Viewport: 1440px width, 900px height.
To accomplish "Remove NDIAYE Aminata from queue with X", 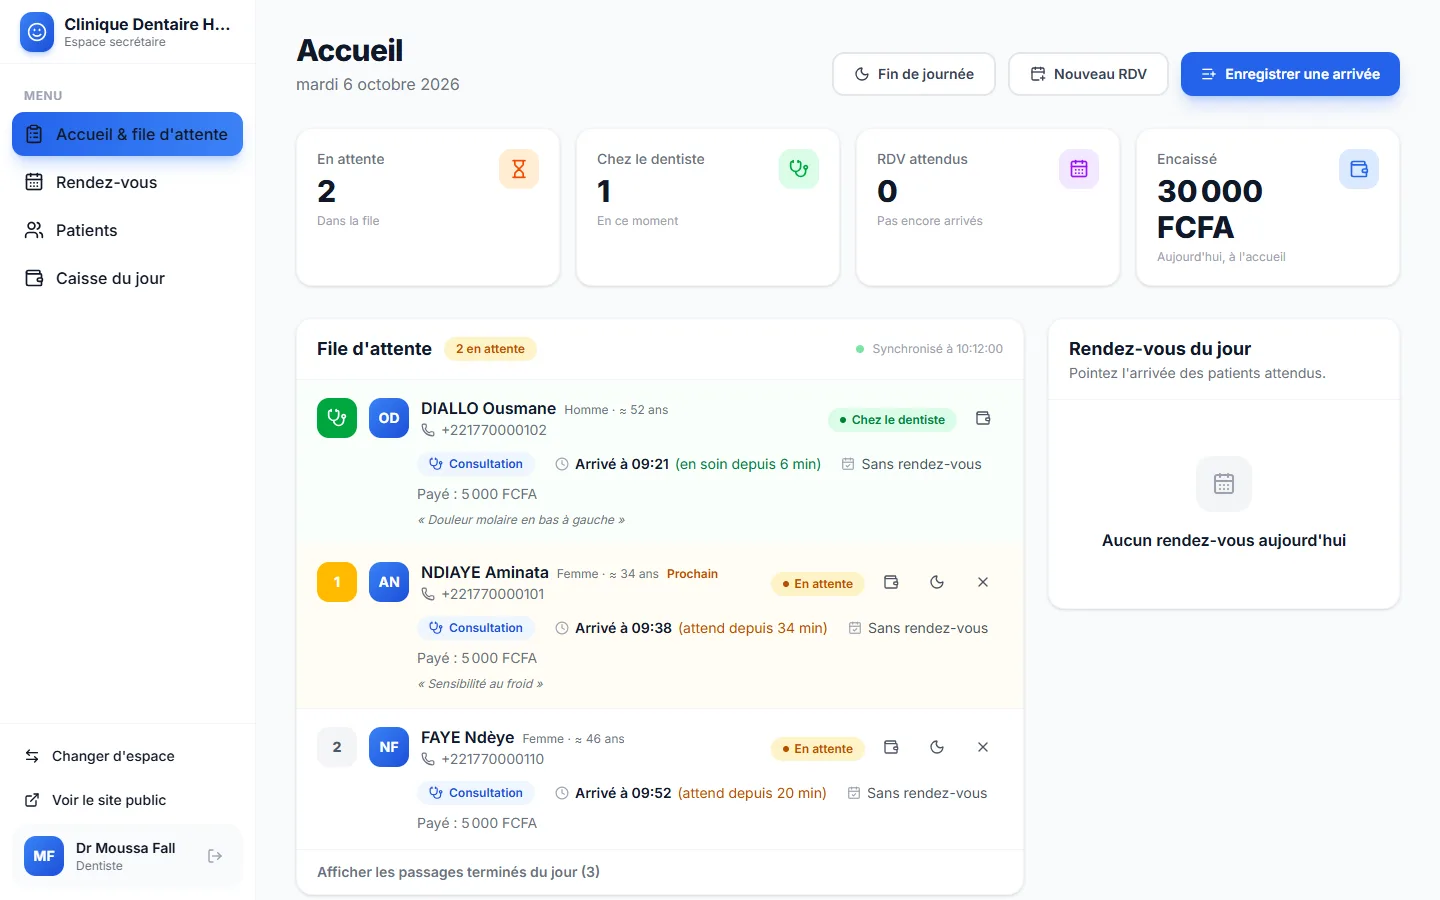I will [983, 582].
